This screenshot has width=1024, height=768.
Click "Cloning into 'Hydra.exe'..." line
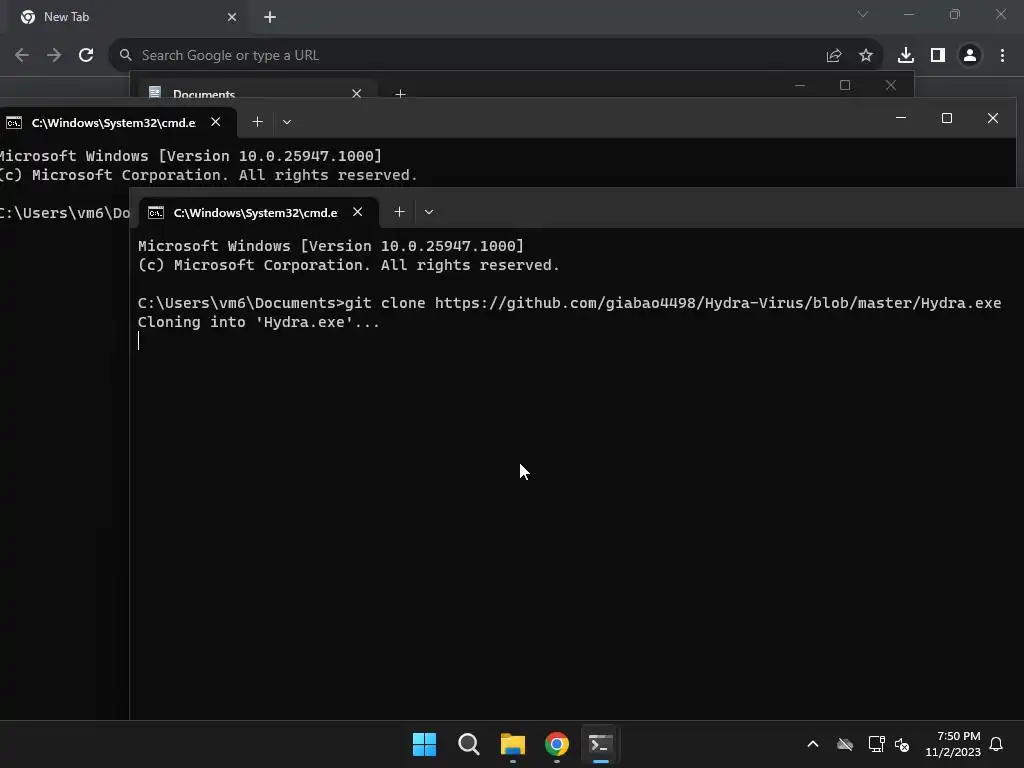[x=259, y=323]
